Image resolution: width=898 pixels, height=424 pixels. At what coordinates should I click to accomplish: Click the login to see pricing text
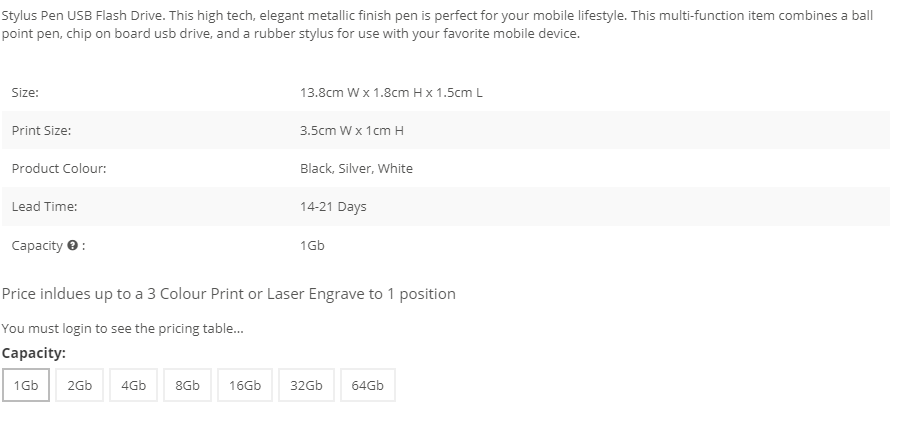click(109, 328)
